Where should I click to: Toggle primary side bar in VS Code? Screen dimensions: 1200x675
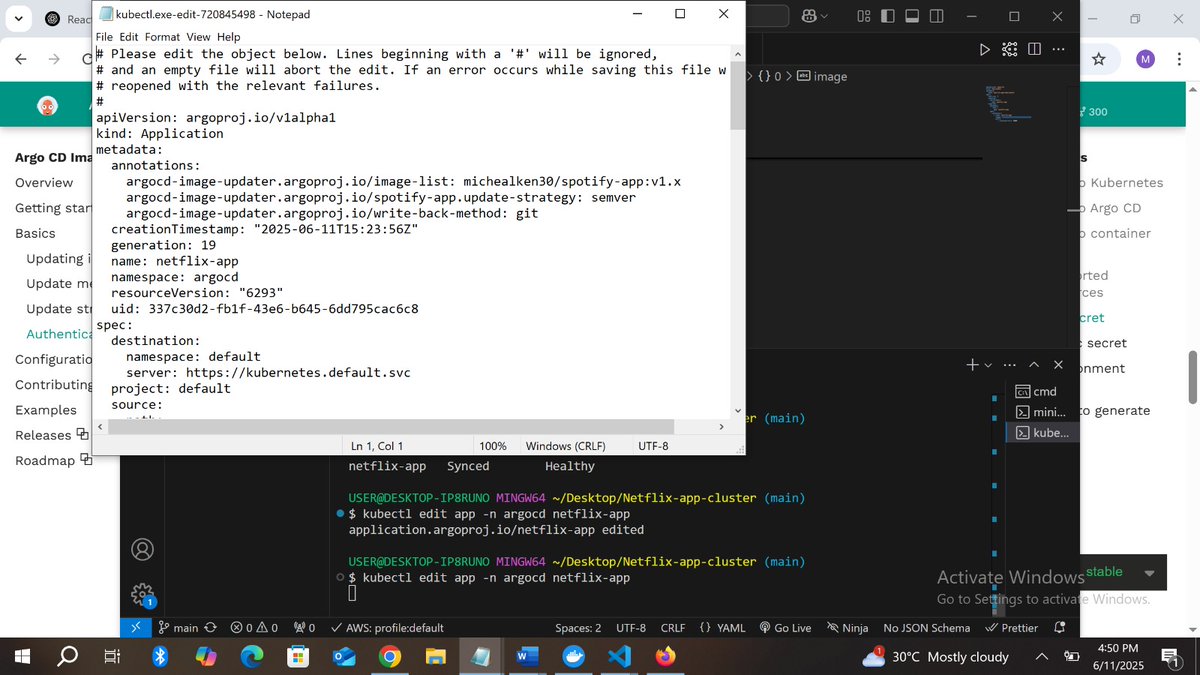pos(888,16)
